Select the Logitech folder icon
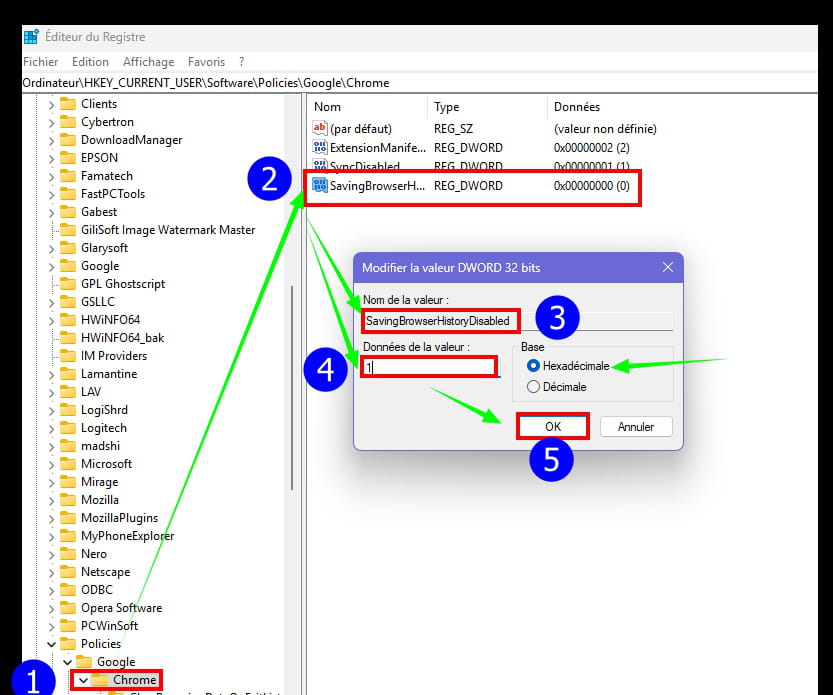 click(x=67, y=428)
